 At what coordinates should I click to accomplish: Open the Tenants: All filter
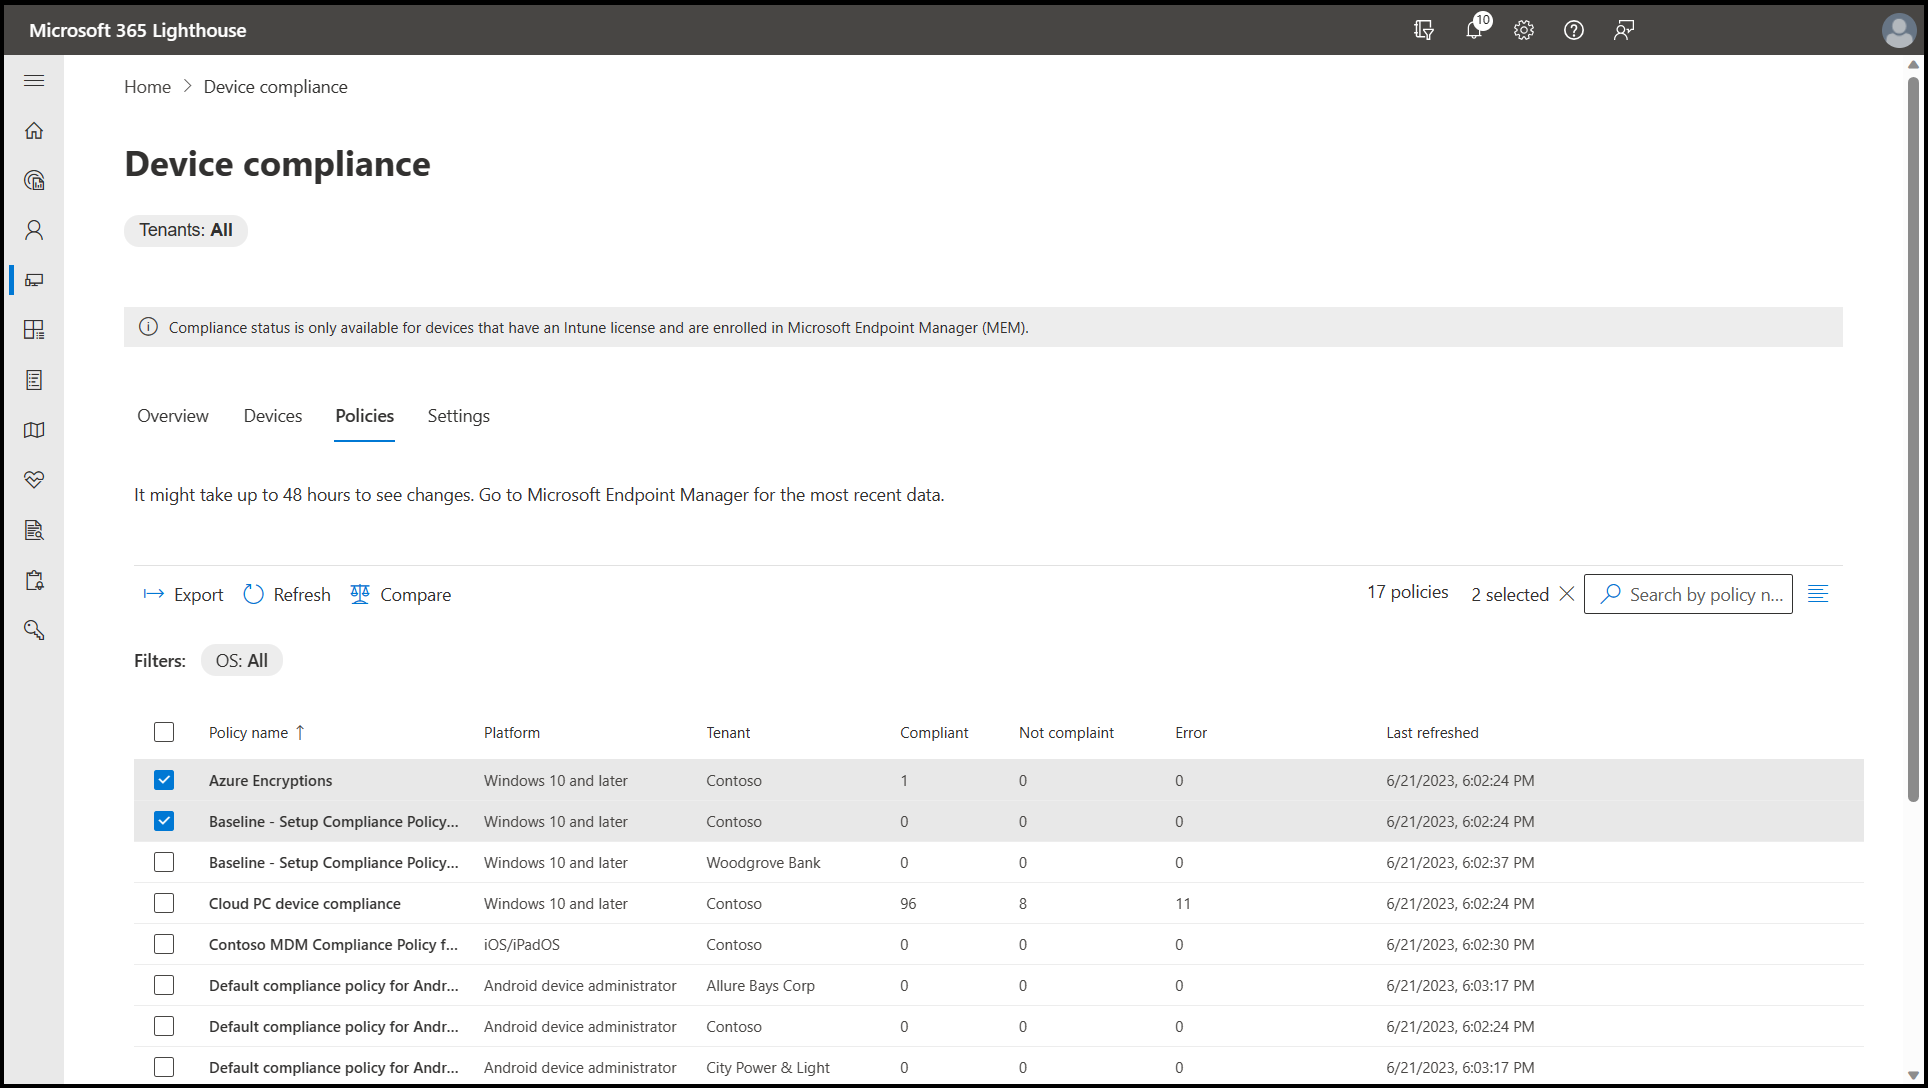tap(186, 230)
